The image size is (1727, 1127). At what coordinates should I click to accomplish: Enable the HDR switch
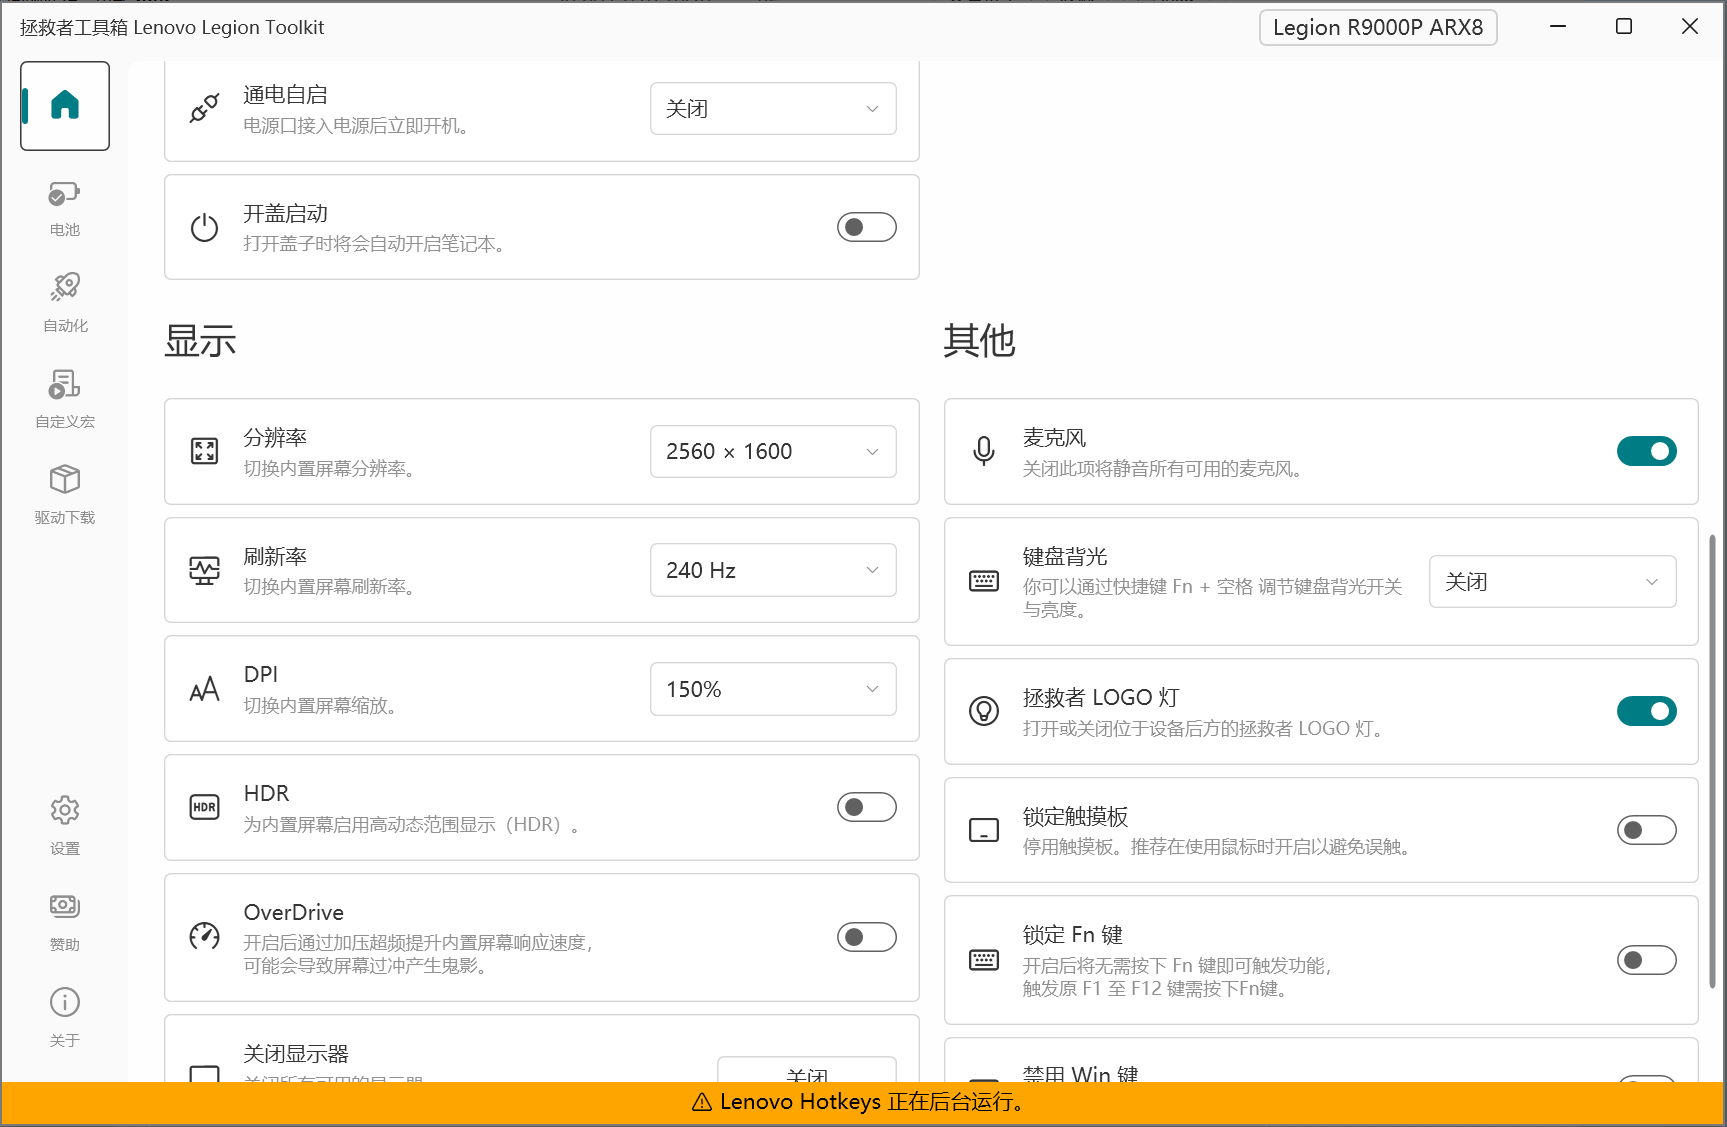(867, 807)
